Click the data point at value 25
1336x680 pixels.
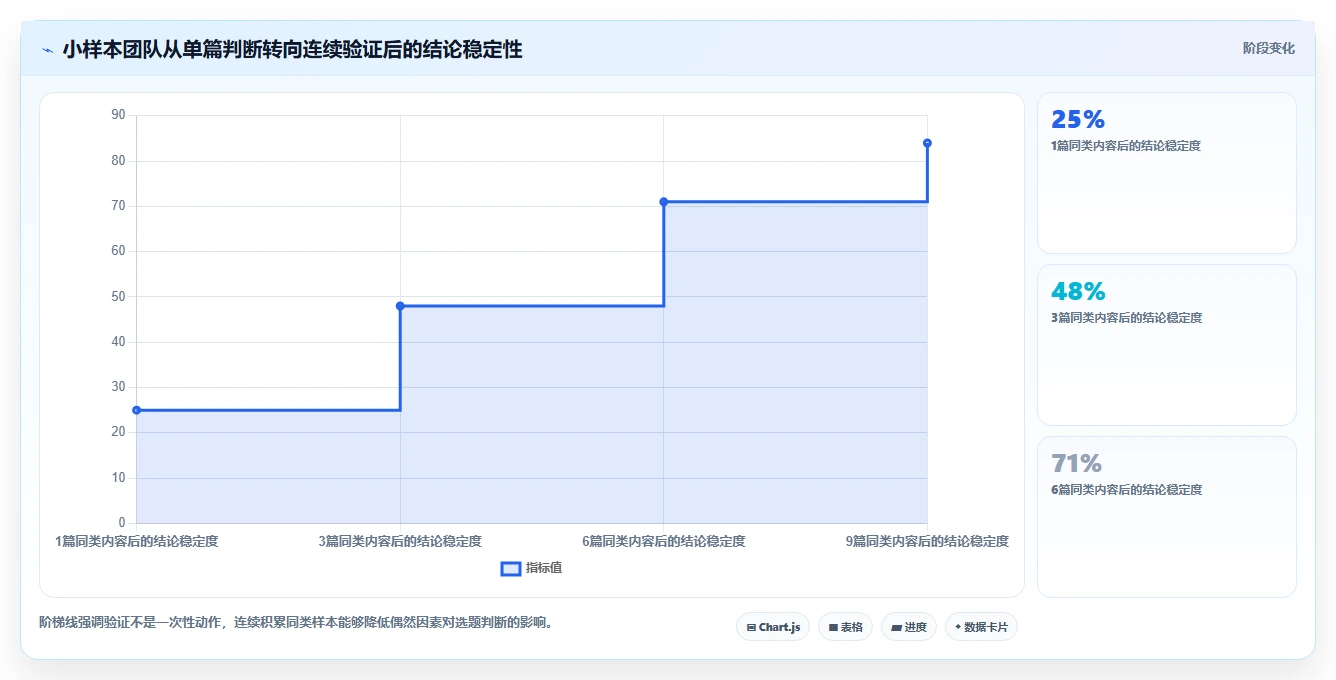coord(136,410)
